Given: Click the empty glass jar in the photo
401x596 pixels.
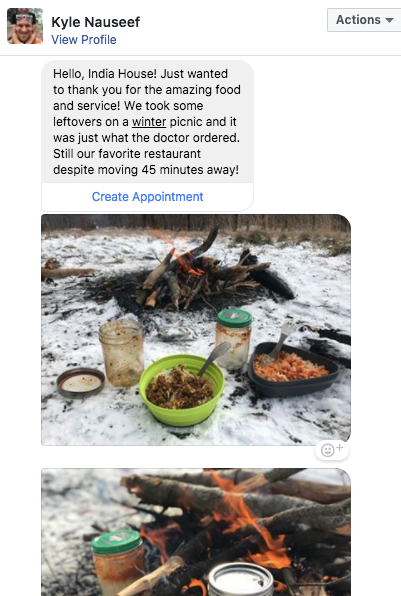Looking at the screenshot, I should tap(121, 353).
